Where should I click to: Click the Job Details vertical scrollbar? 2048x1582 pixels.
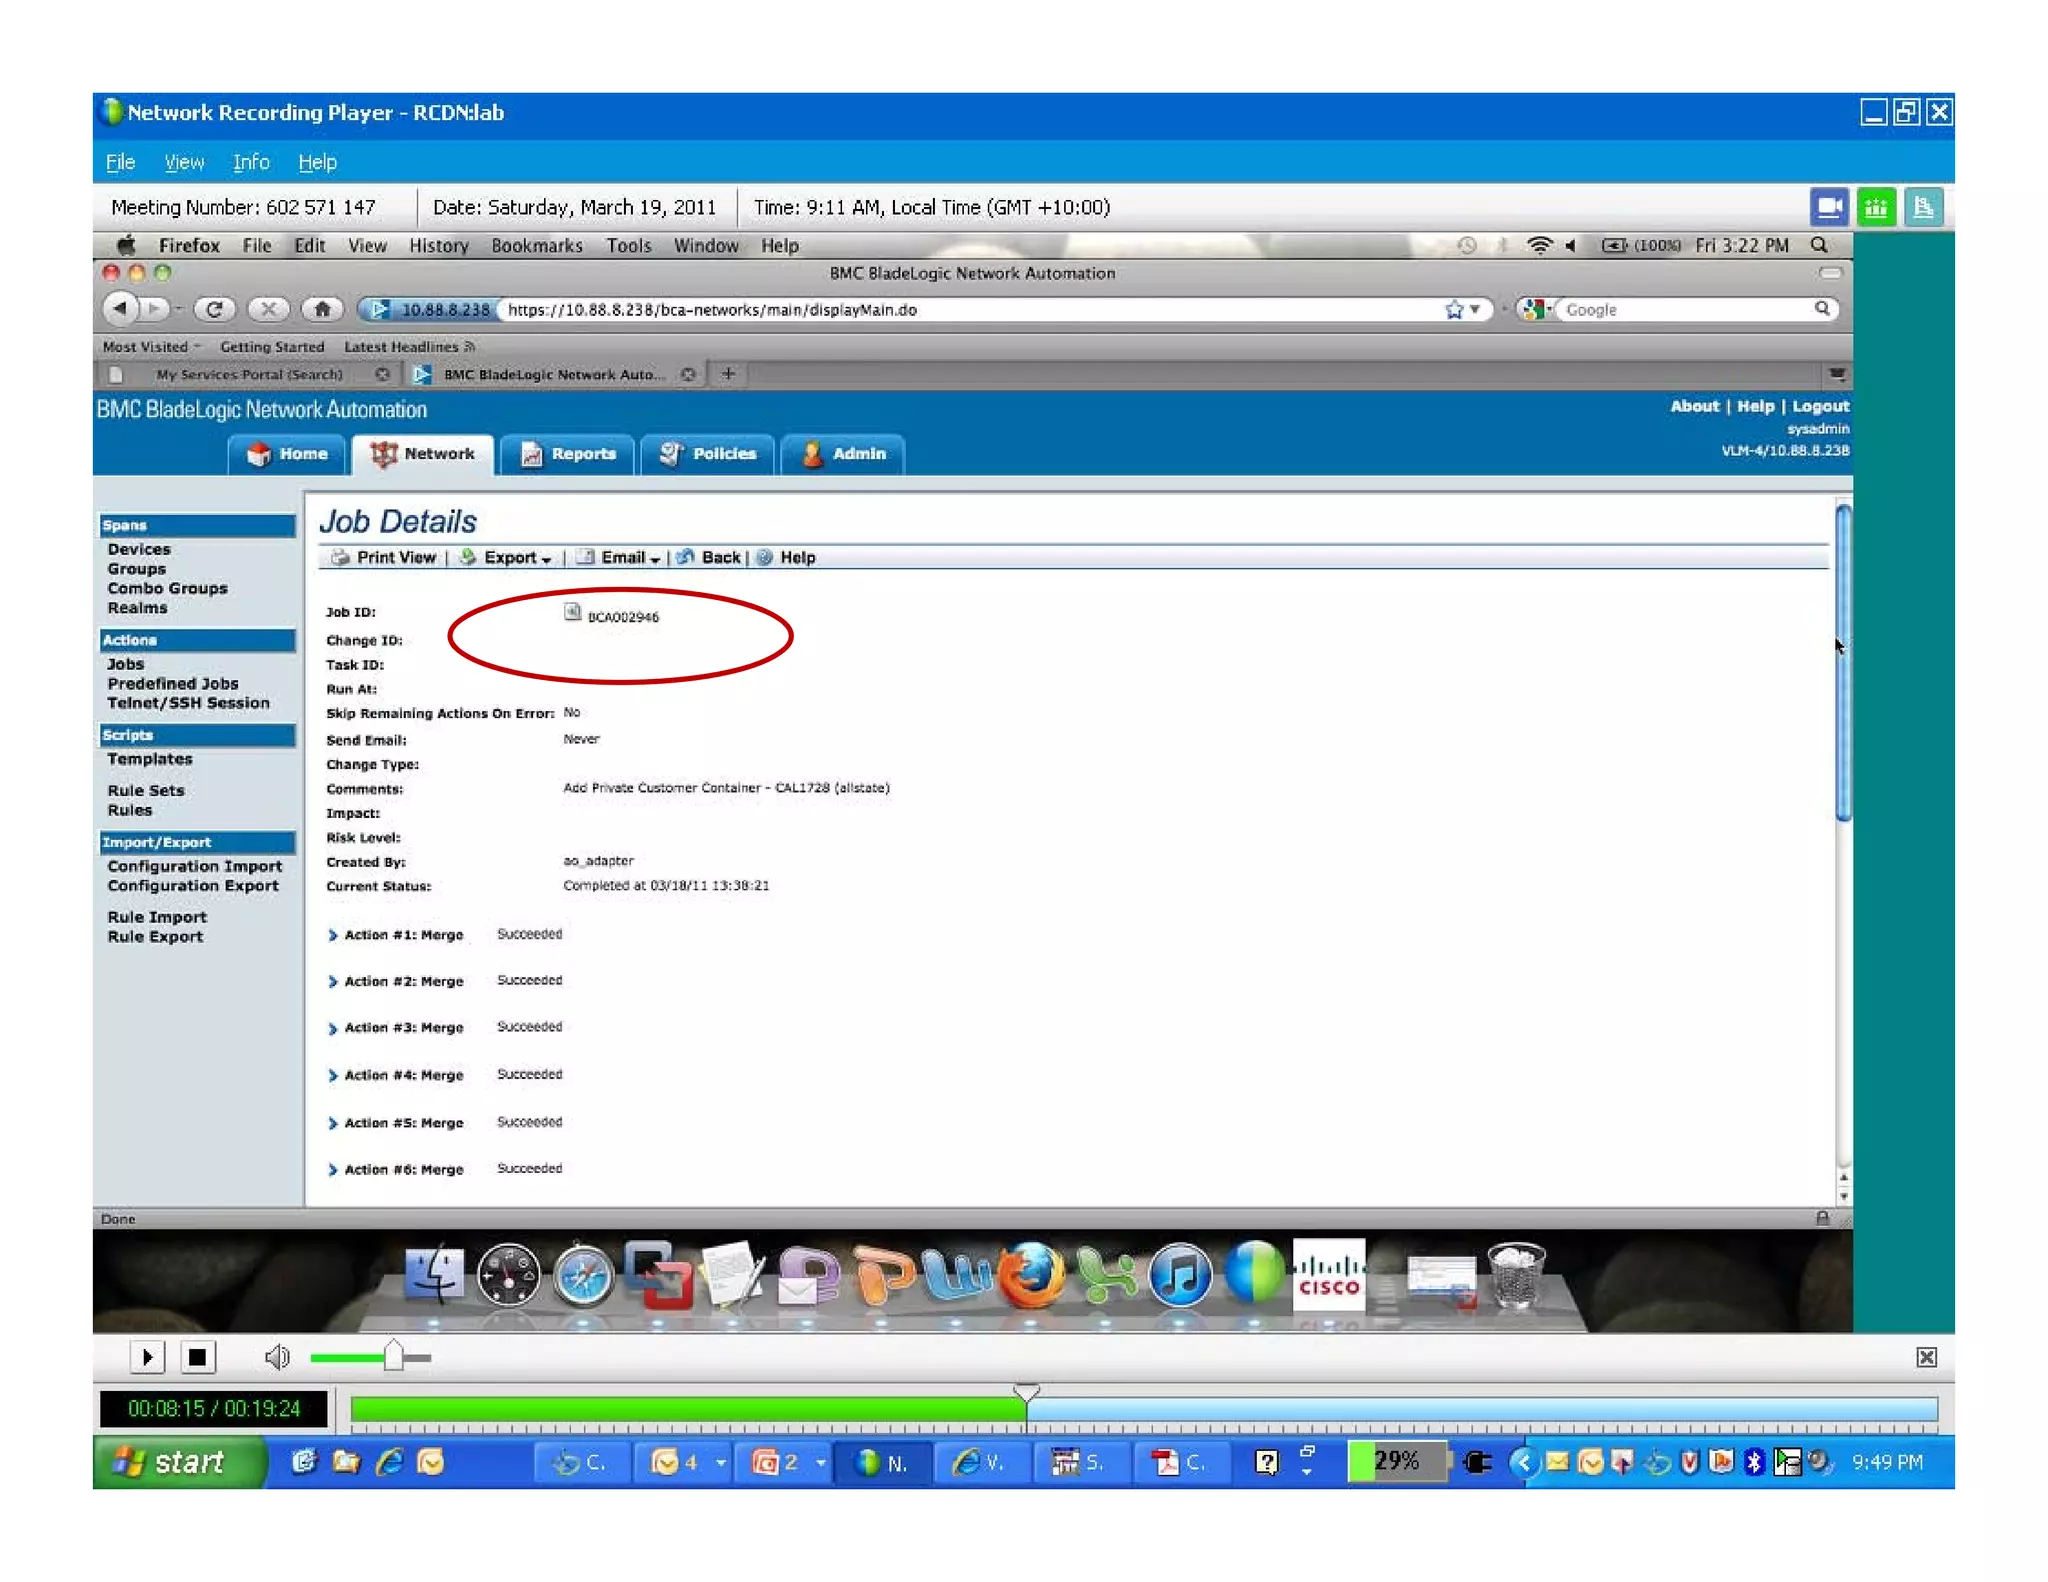click(1842, 663)
